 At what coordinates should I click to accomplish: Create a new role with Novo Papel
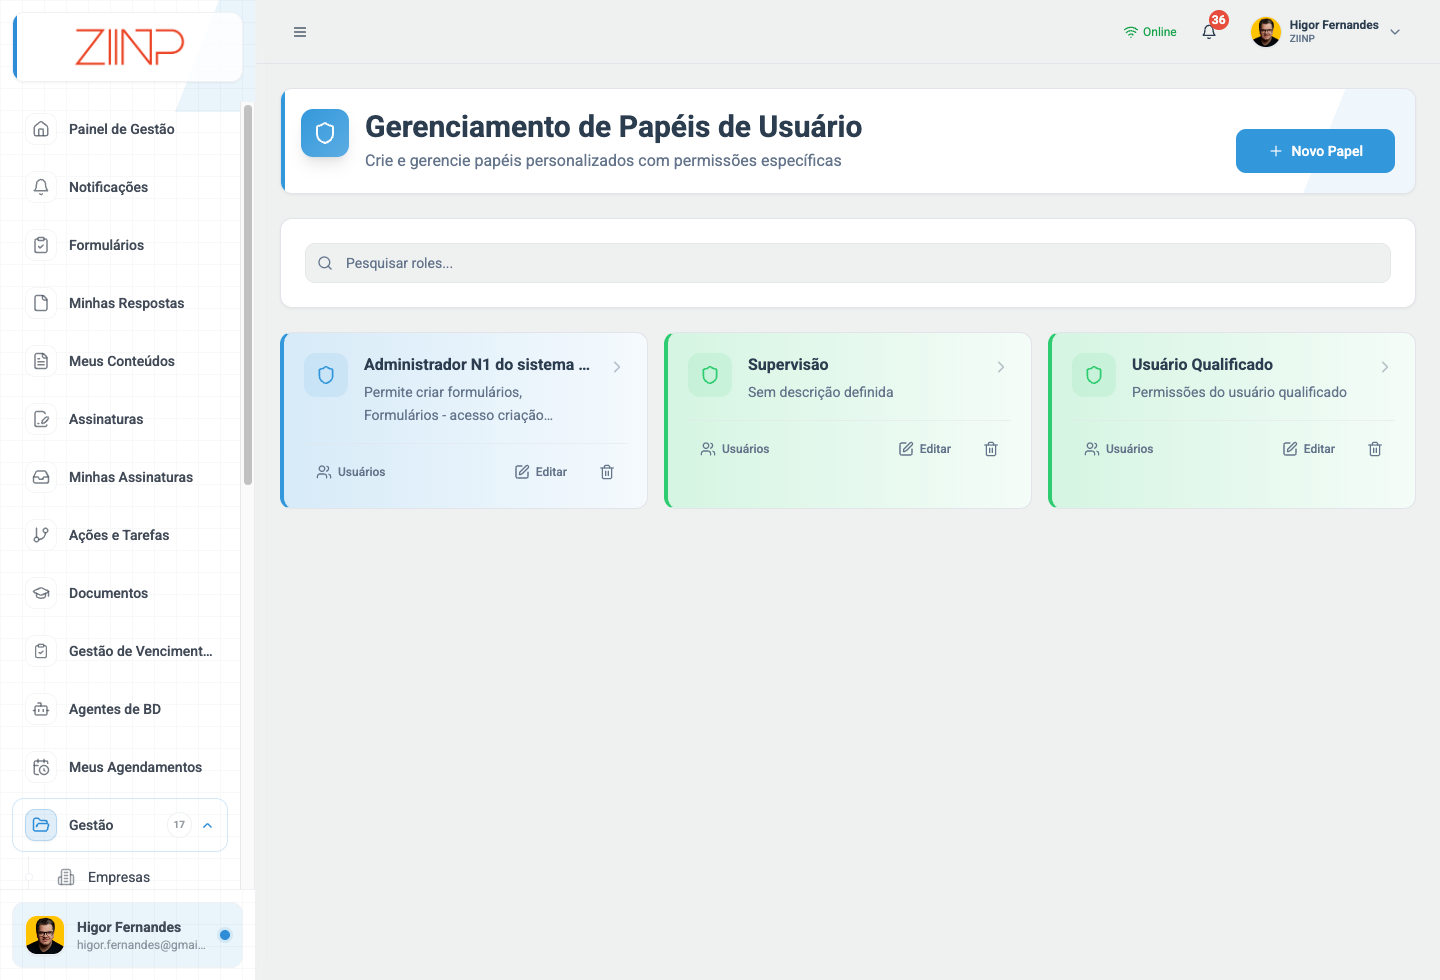click(x=1315, y=151)
